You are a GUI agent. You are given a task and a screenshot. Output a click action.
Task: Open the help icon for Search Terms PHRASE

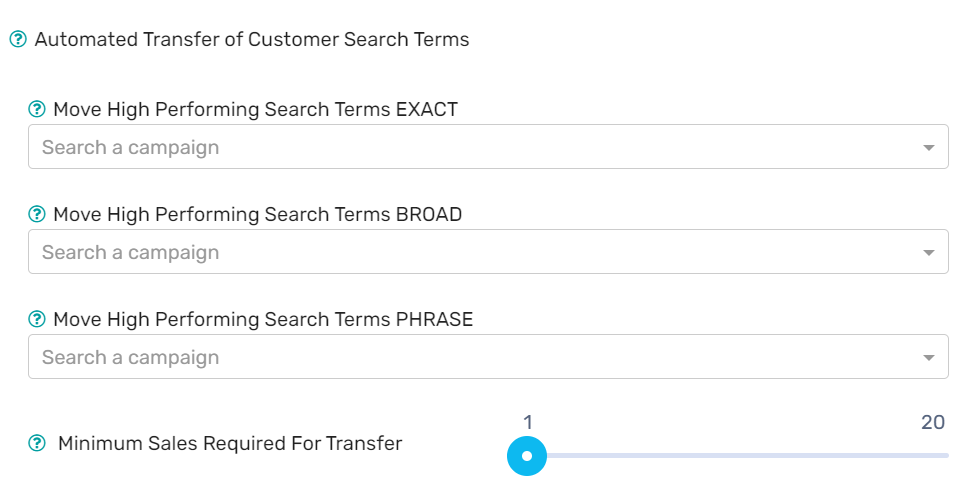(x=37, y=319)
